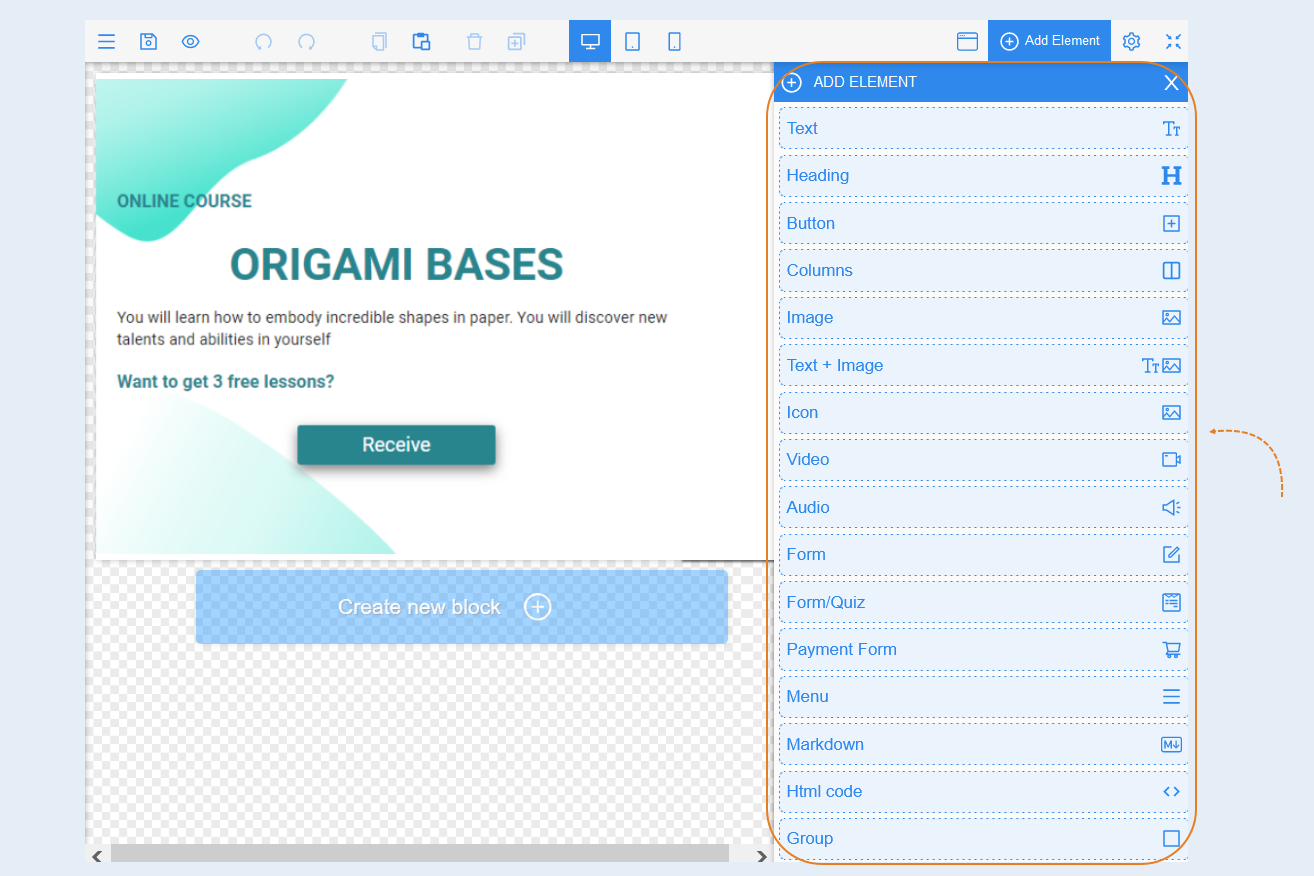
Task: Add a Text element
Action: pyautogui.click(x=983, y=128)
